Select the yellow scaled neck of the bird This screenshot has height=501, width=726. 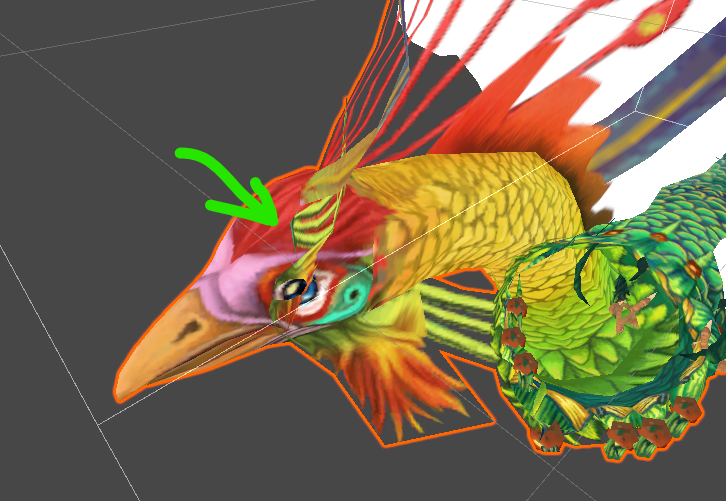[477, 213]
